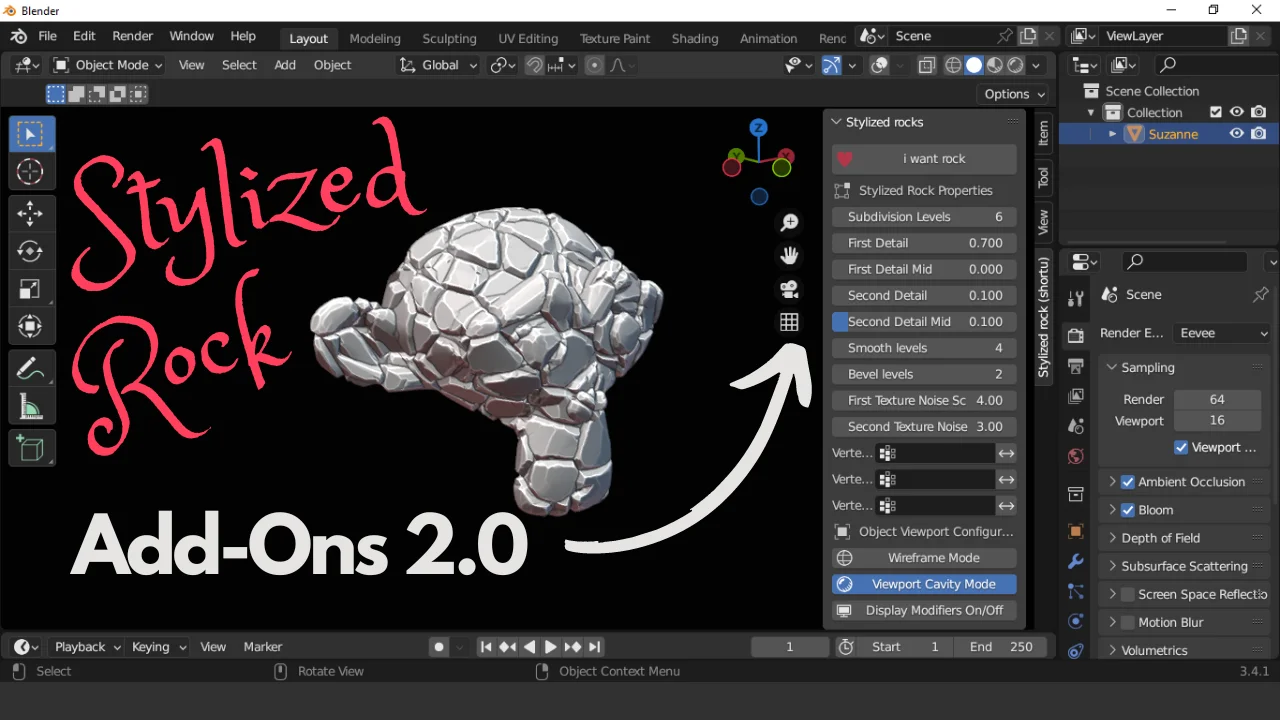1280x720 pixels.
Task: Click the Add Cube tool icon
Action: tap(31, 448)
